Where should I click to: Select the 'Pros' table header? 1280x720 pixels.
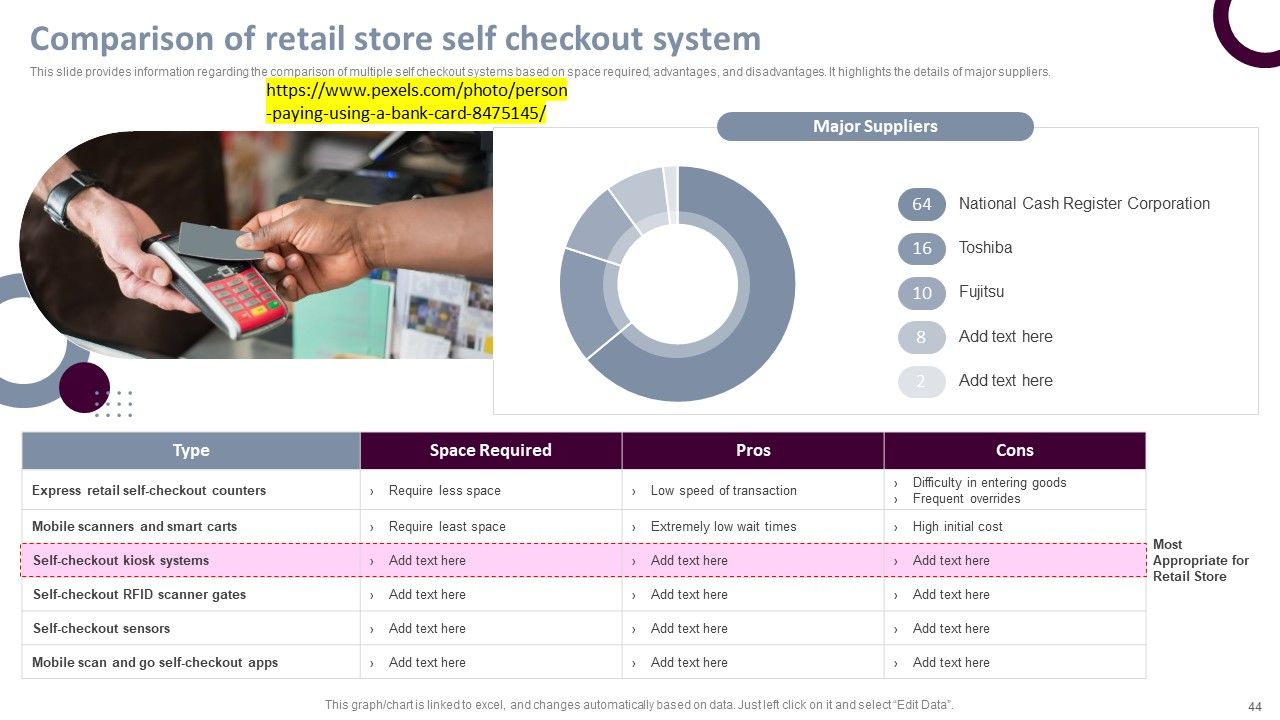[x=753, y=450]
